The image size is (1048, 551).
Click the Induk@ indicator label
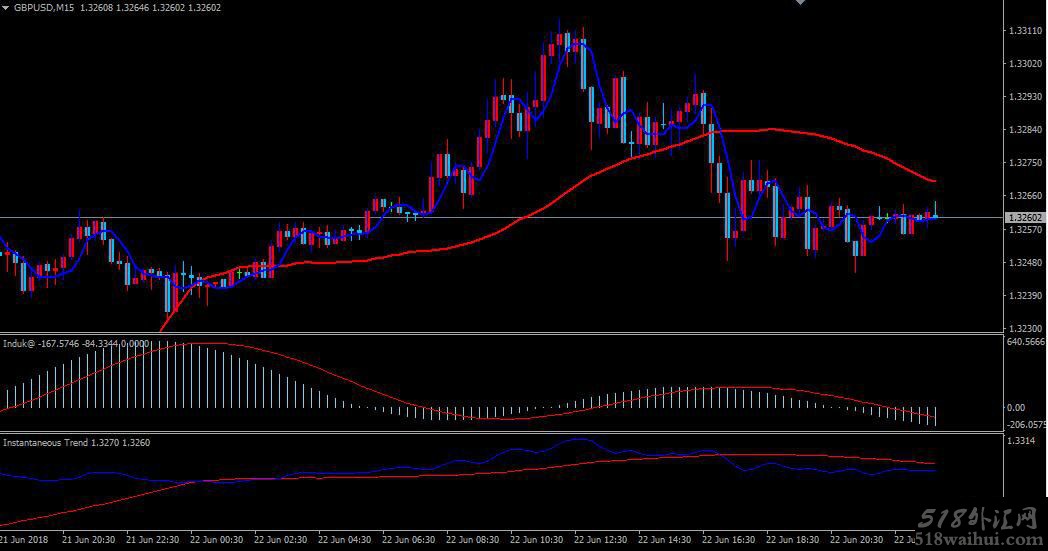point(19,344)
